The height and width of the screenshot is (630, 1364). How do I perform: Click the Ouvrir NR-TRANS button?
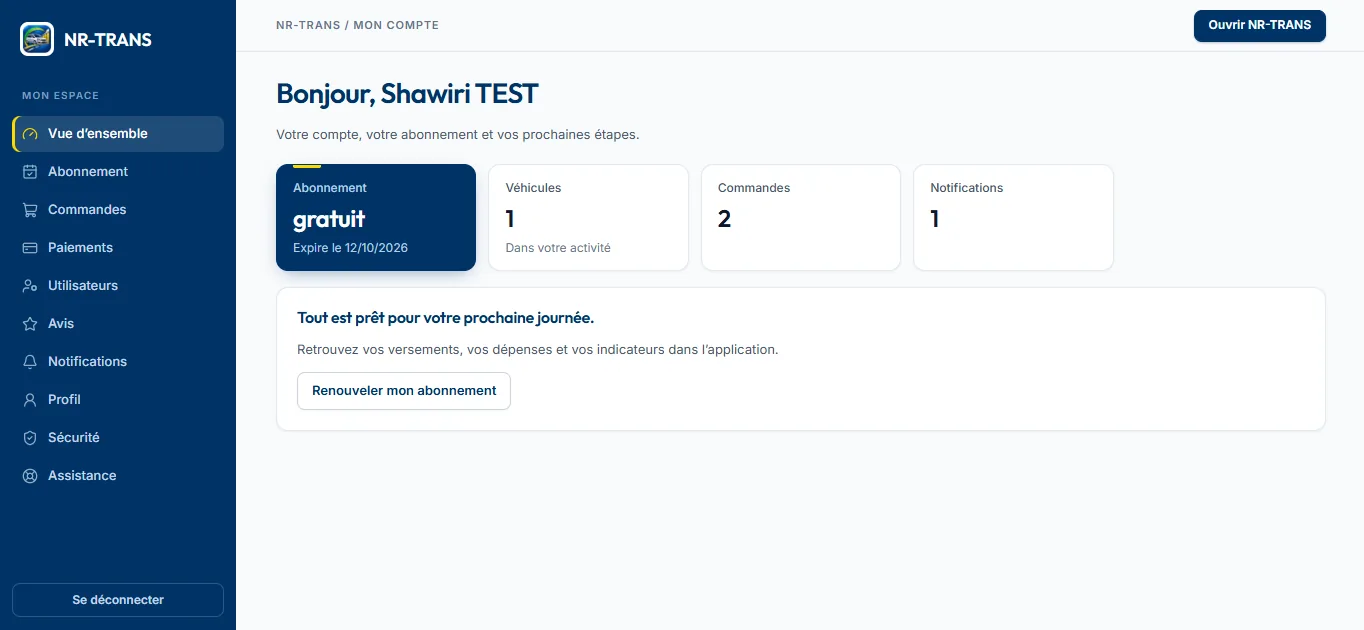[x=1260, y=26]
